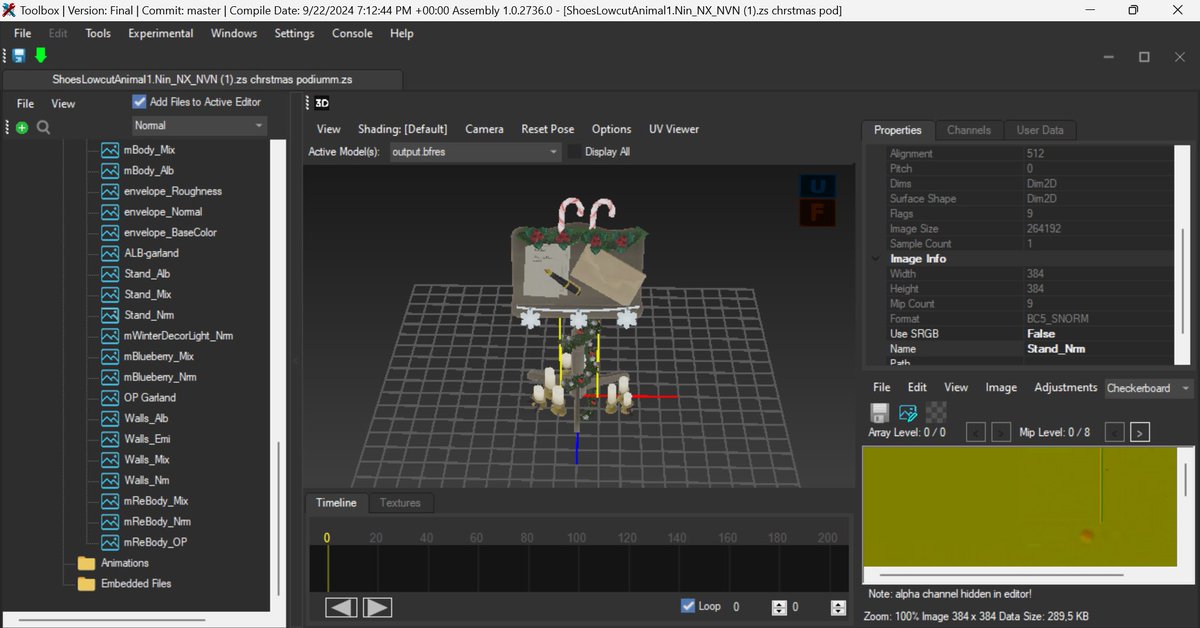1200x628 pixels.
Task: Click the green download arrow icon
Action: (41, 55)
